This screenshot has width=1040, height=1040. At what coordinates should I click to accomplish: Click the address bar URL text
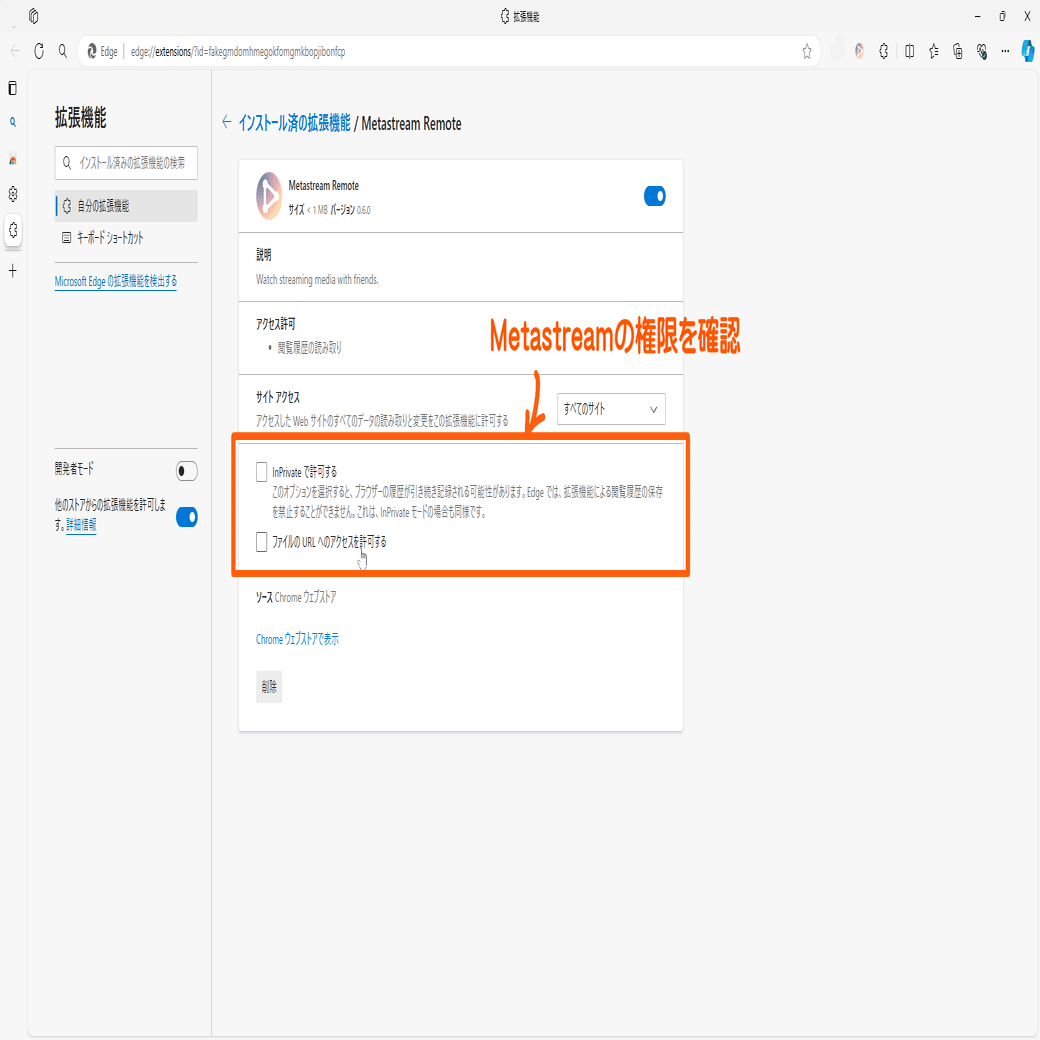[x=237, y=52]
